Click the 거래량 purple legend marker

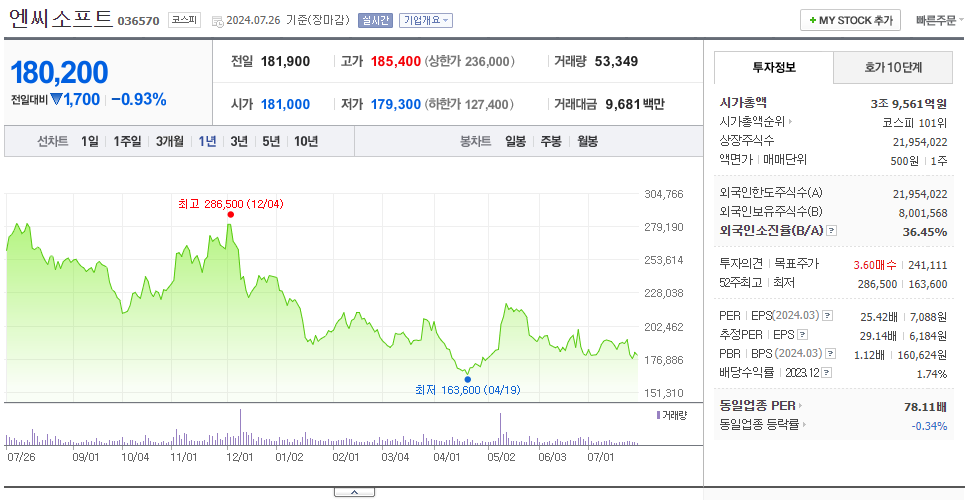[658, 415]
